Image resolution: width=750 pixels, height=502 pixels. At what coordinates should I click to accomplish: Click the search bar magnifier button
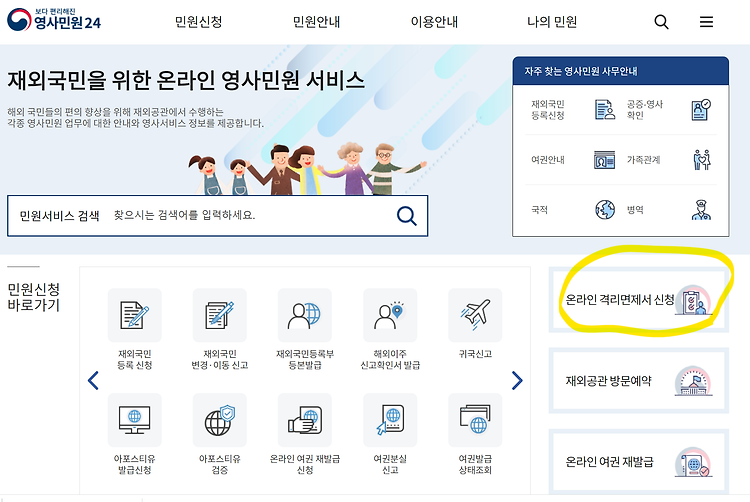click(x=407, y=216)
